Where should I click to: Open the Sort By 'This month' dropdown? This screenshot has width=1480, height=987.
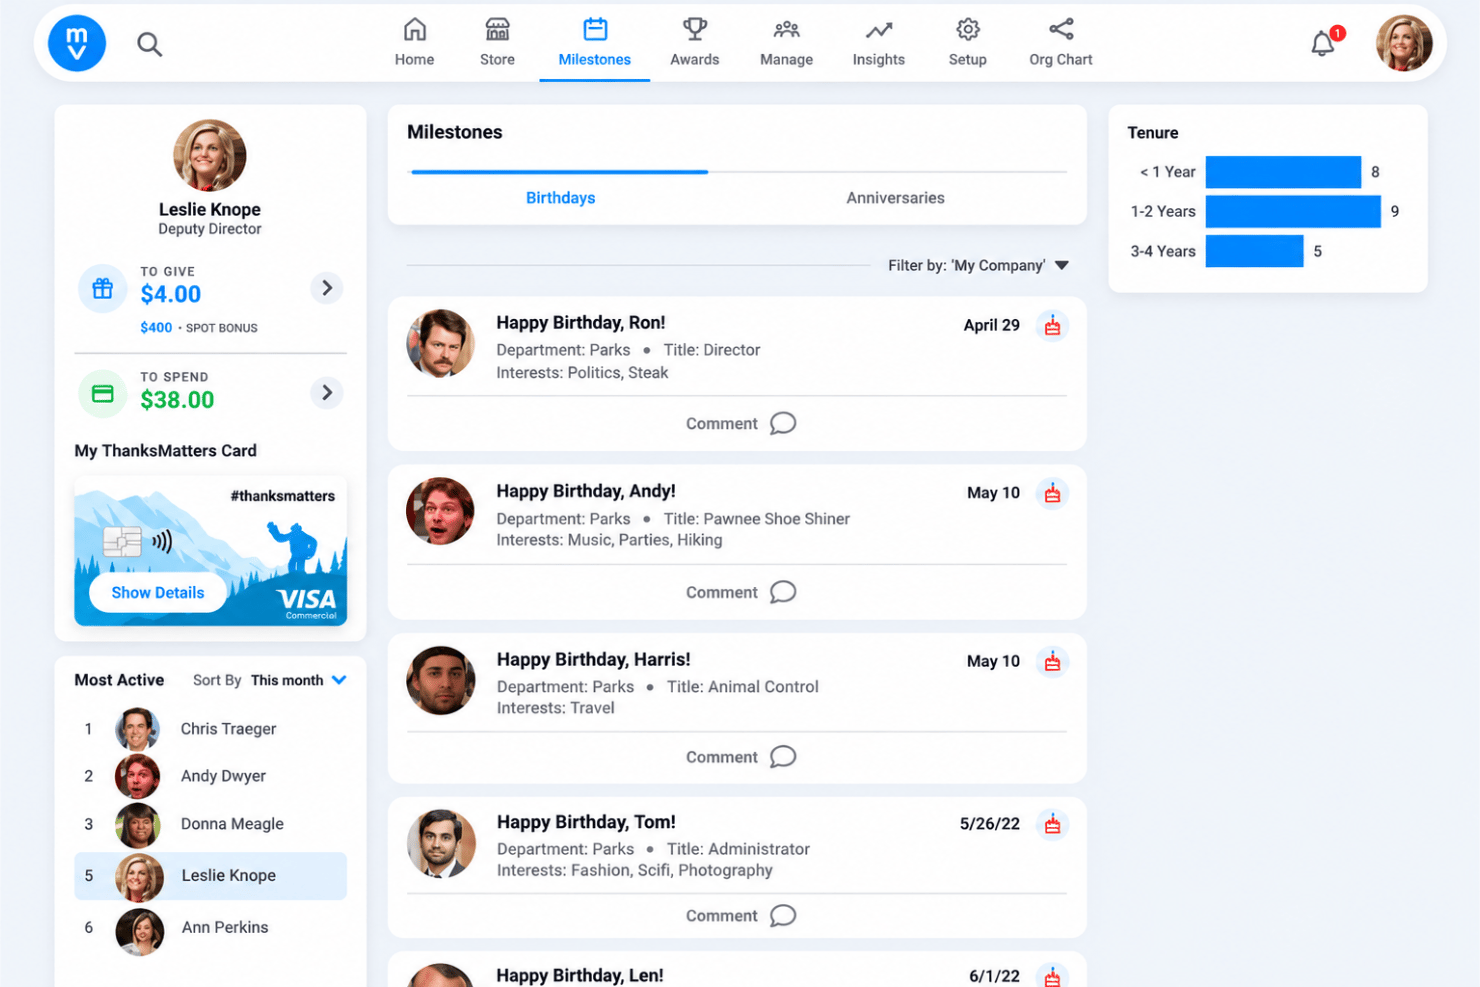299,680
